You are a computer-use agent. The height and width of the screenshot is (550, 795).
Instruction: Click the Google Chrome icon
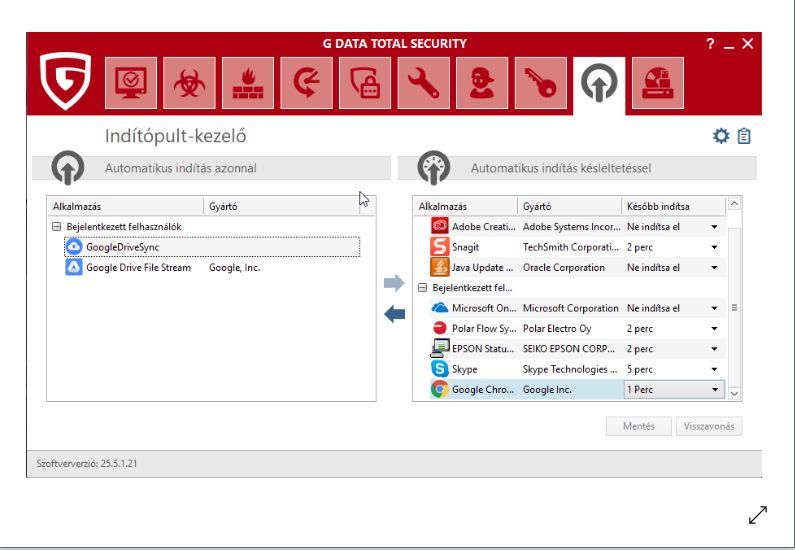coord(440,389)
